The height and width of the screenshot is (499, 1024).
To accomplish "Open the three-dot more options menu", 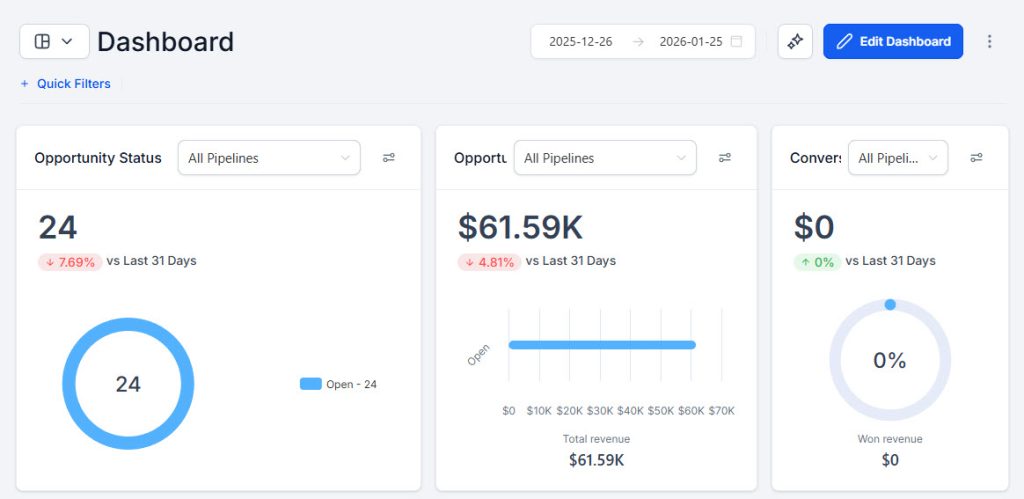I will tap(990, 42).
